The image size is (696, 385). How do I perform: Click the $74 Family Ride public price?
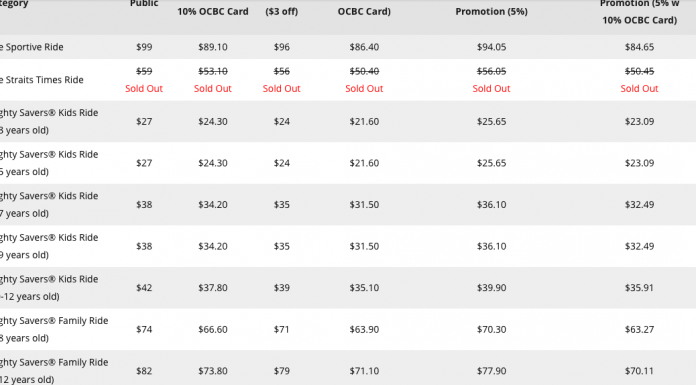pos(144,329)
